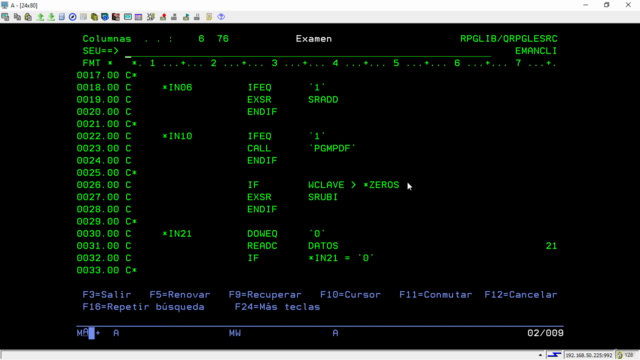Click RPGLIB/QRPGLESRC source file name
This screenshot has width=640, height=360.
click(x=509, y=39)
